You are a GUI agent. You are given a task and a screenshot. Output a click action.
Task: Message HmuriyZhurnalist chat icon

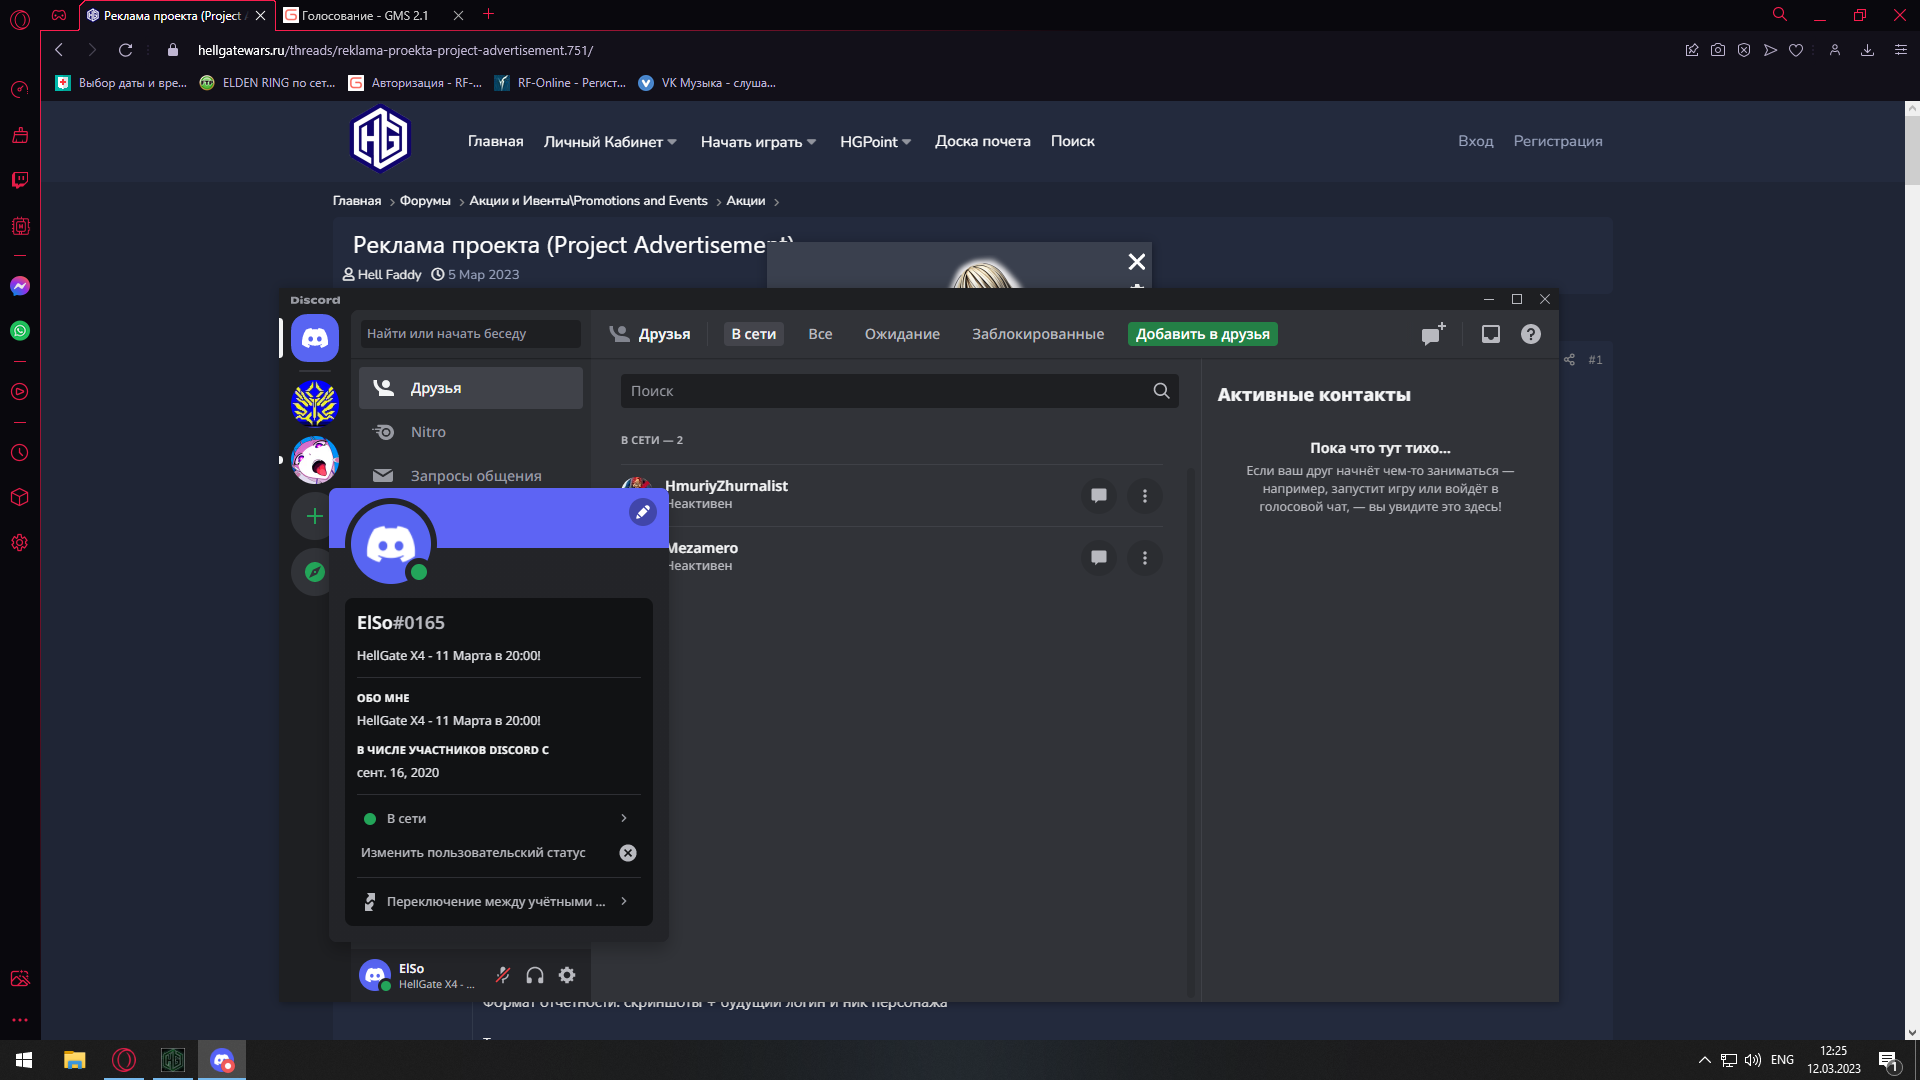1099,496
